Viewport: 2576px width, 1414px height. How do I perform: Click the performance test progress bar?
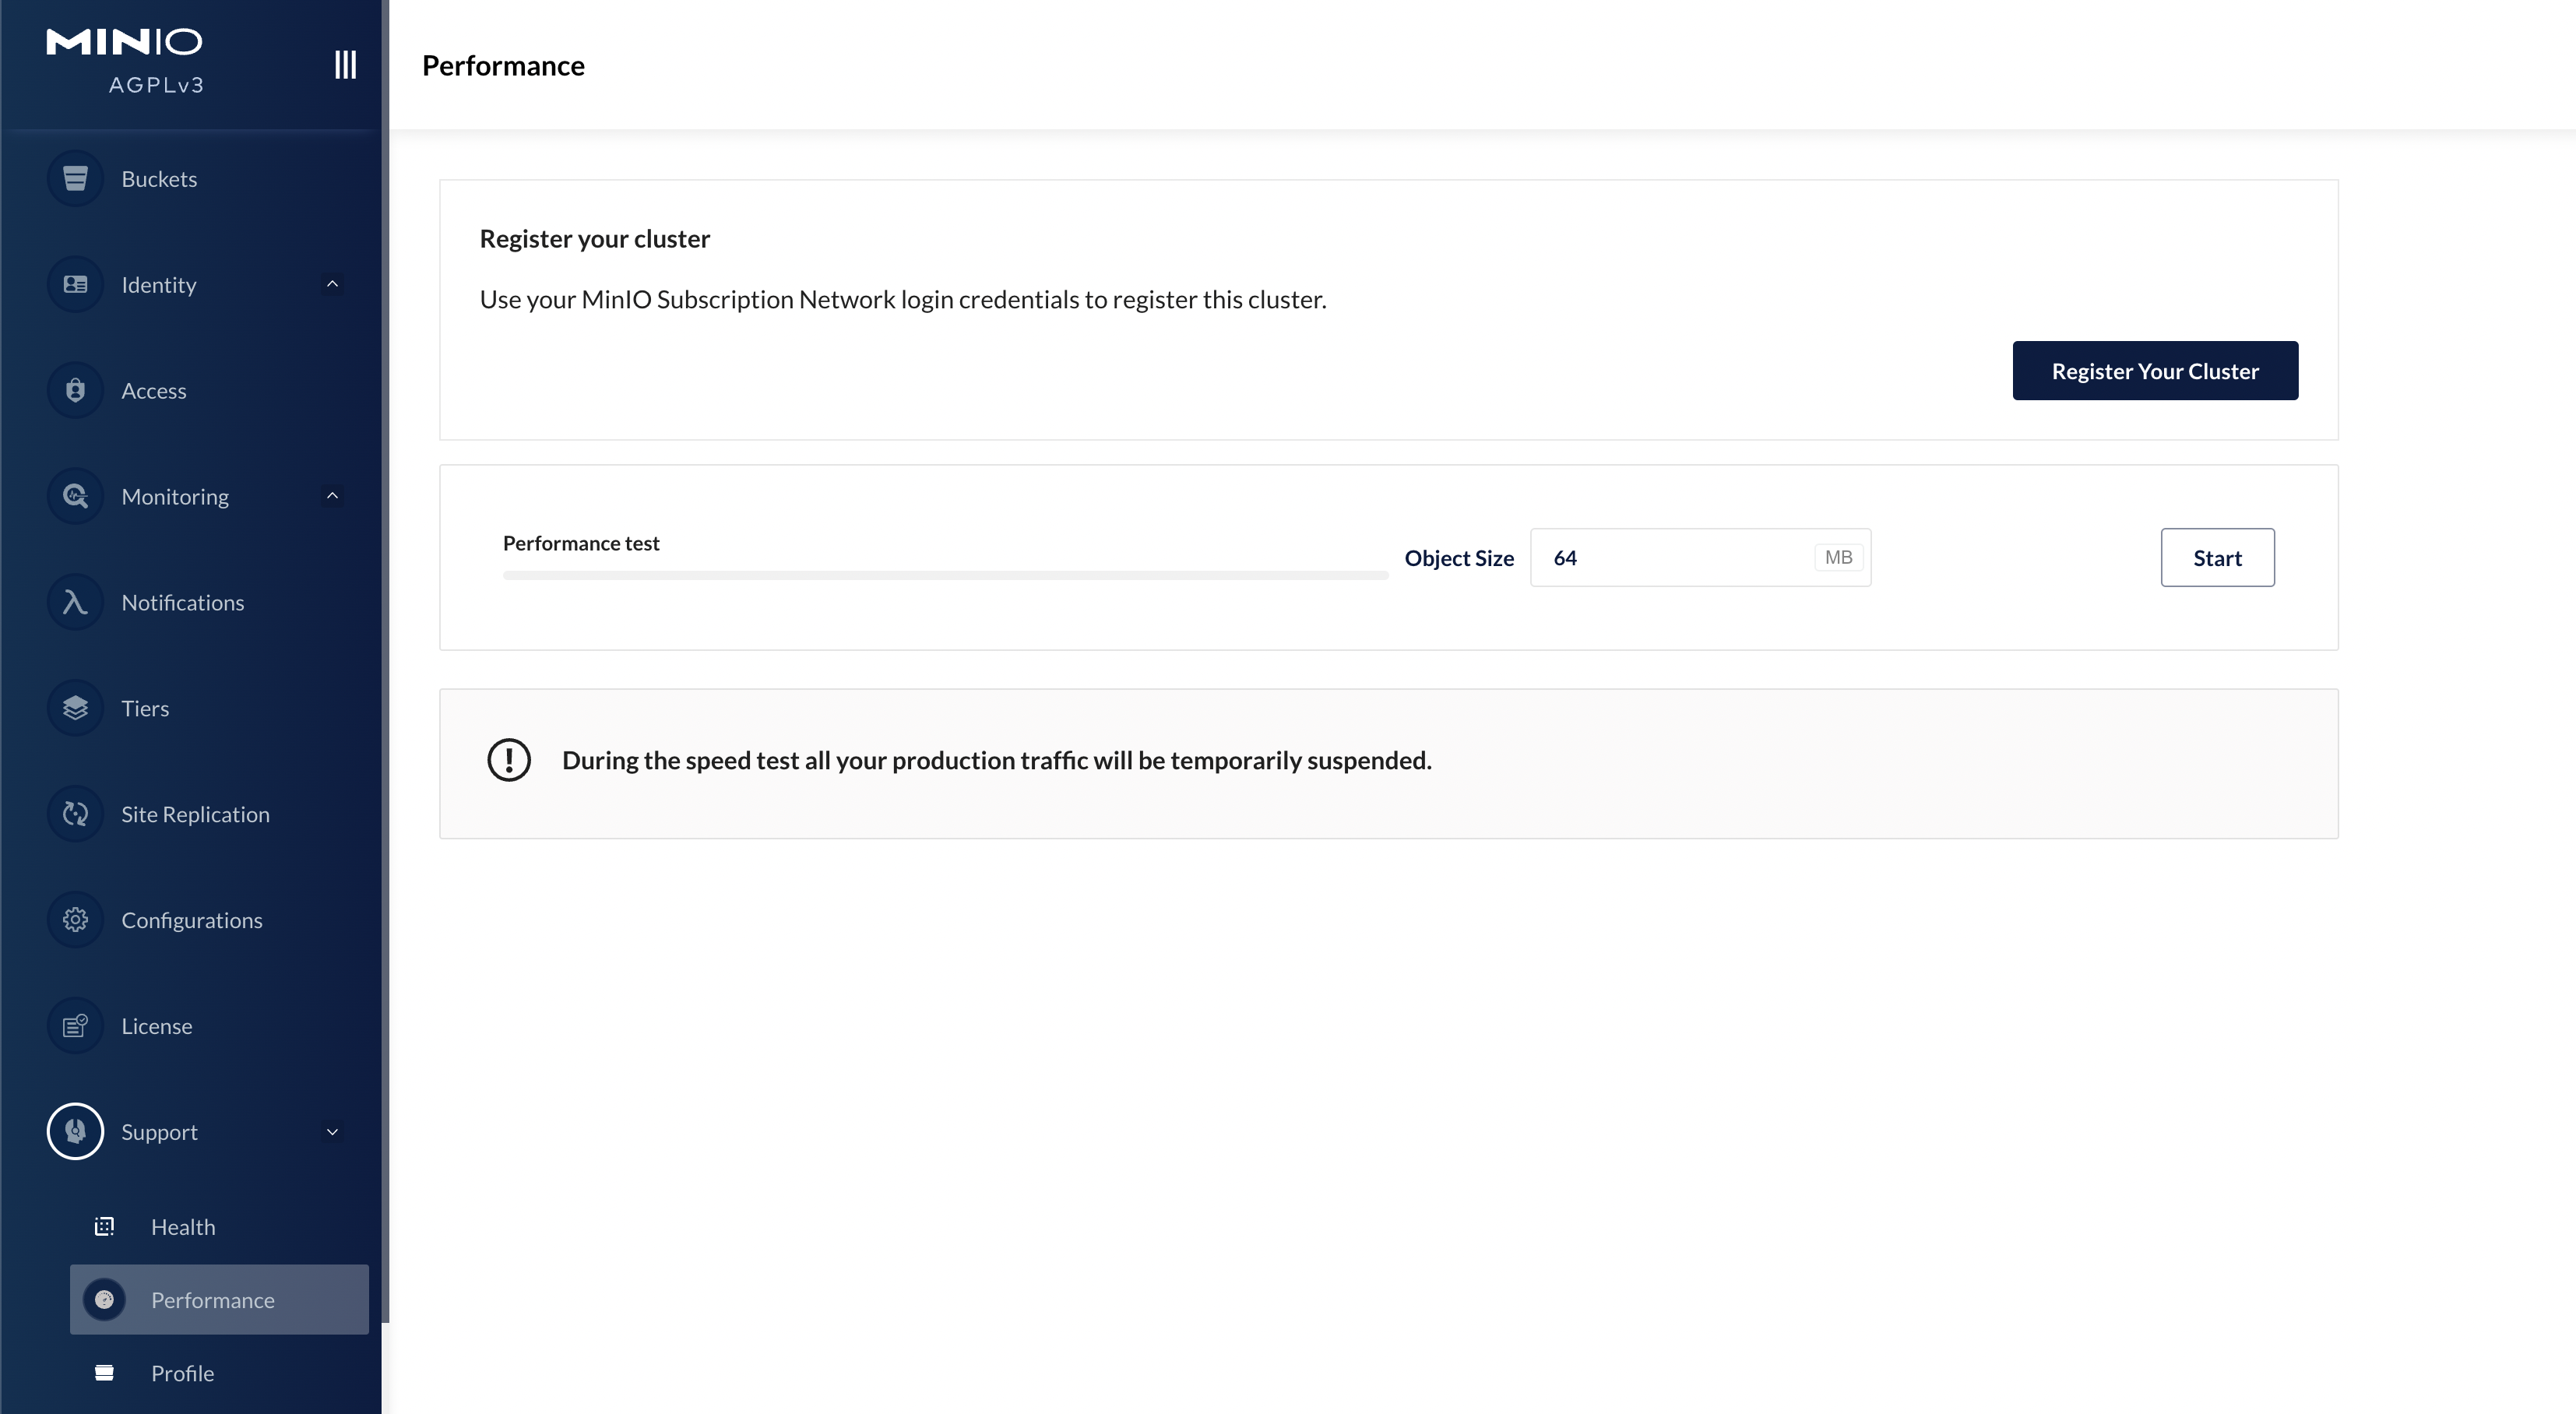945,575
